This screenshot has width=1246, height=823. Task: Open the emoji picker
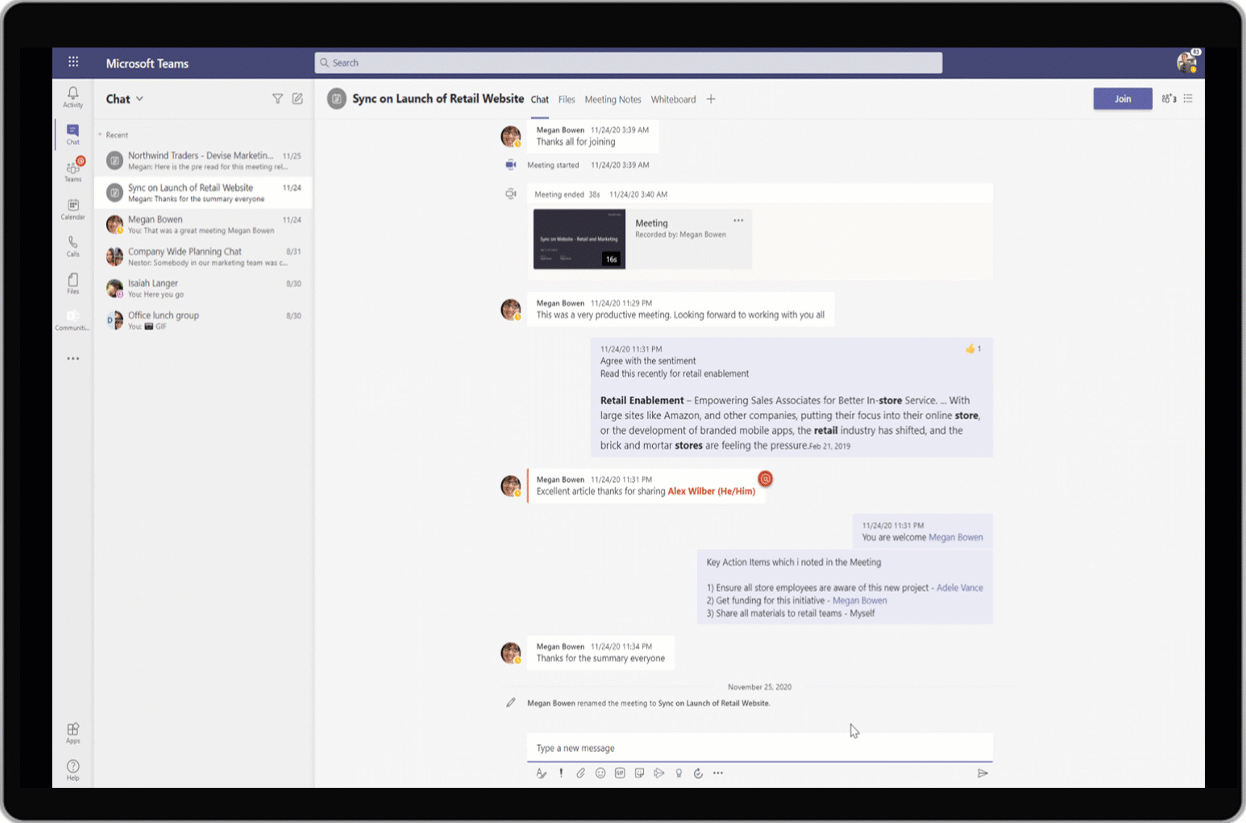(600, 773)
